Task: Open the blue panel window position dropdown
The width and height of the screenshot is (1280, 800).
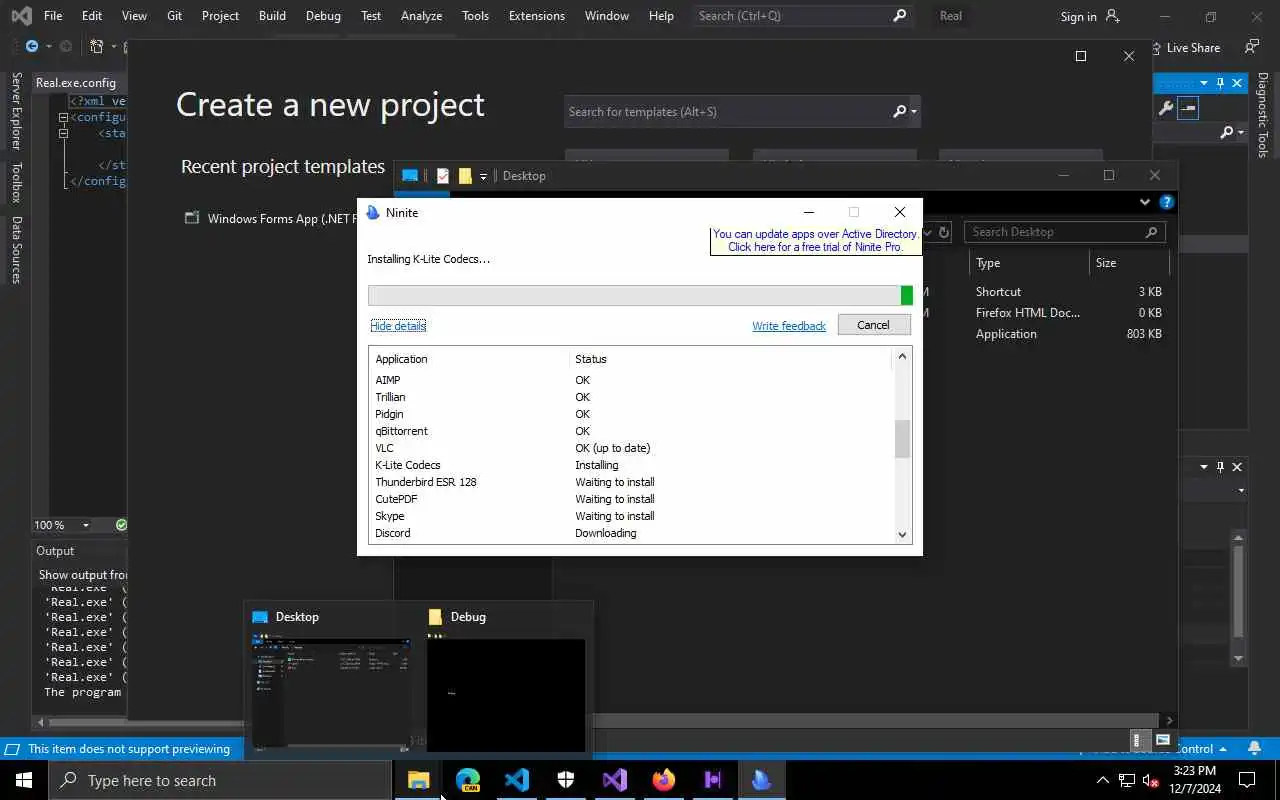Action: click(x=1204, y=83)
